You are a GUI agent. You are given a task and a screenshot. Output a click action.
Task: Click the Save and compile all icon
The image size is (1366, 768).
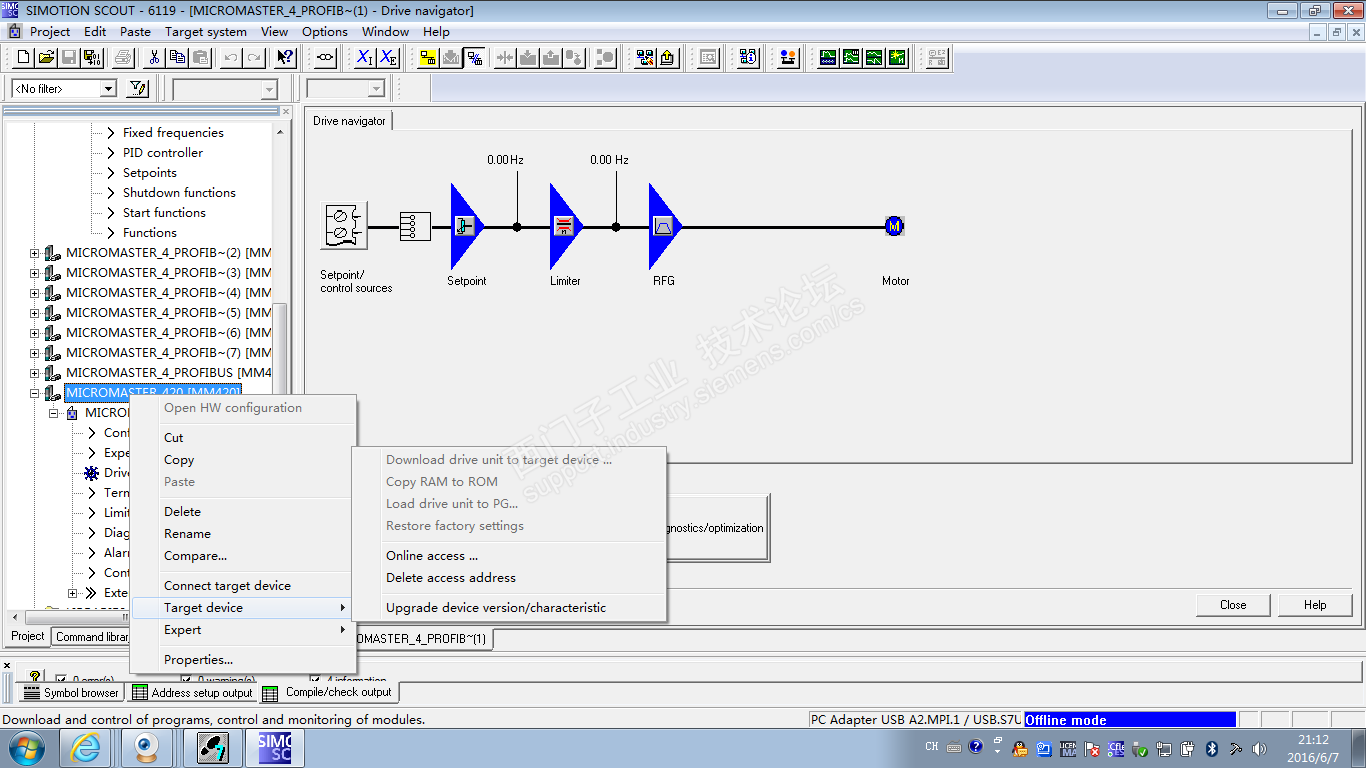coord(93,58)
